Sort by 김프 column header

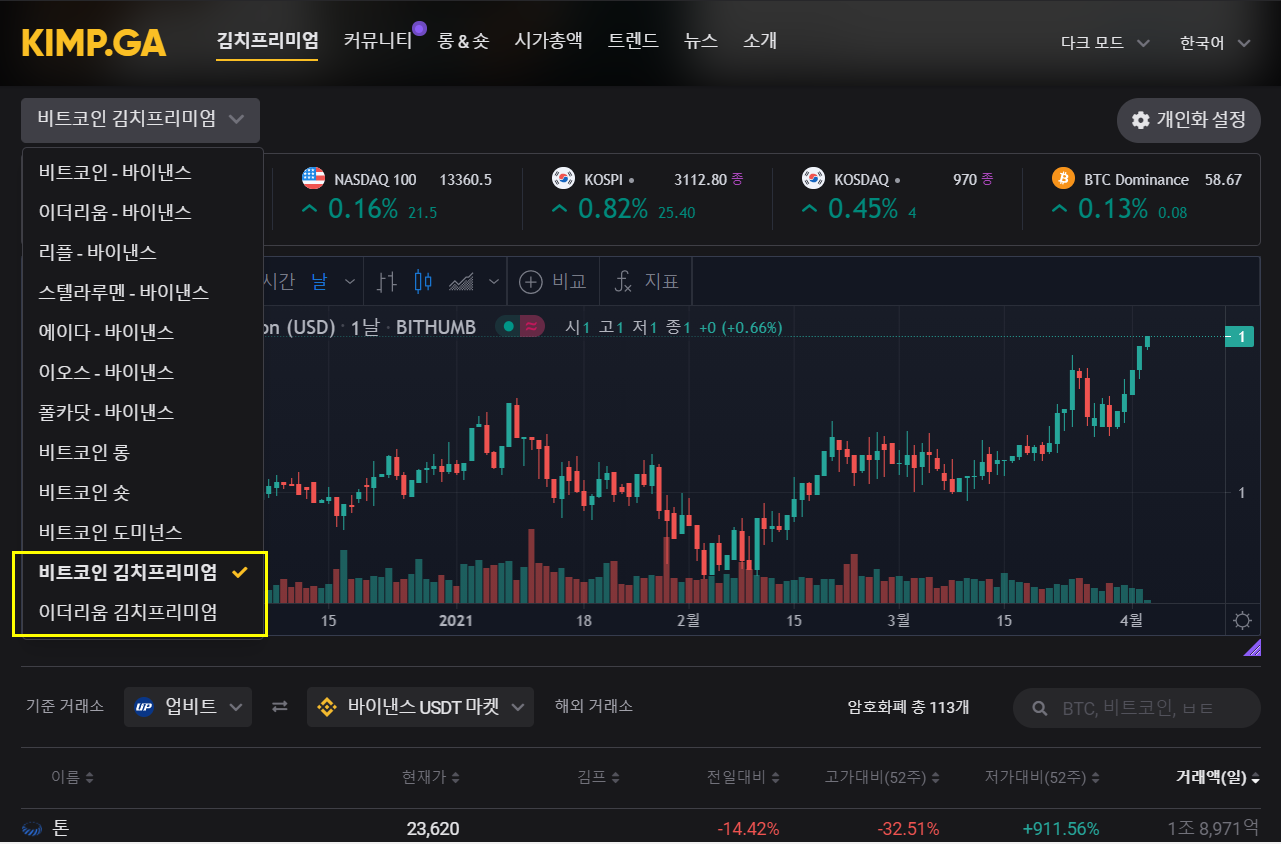tap(599, 777)
